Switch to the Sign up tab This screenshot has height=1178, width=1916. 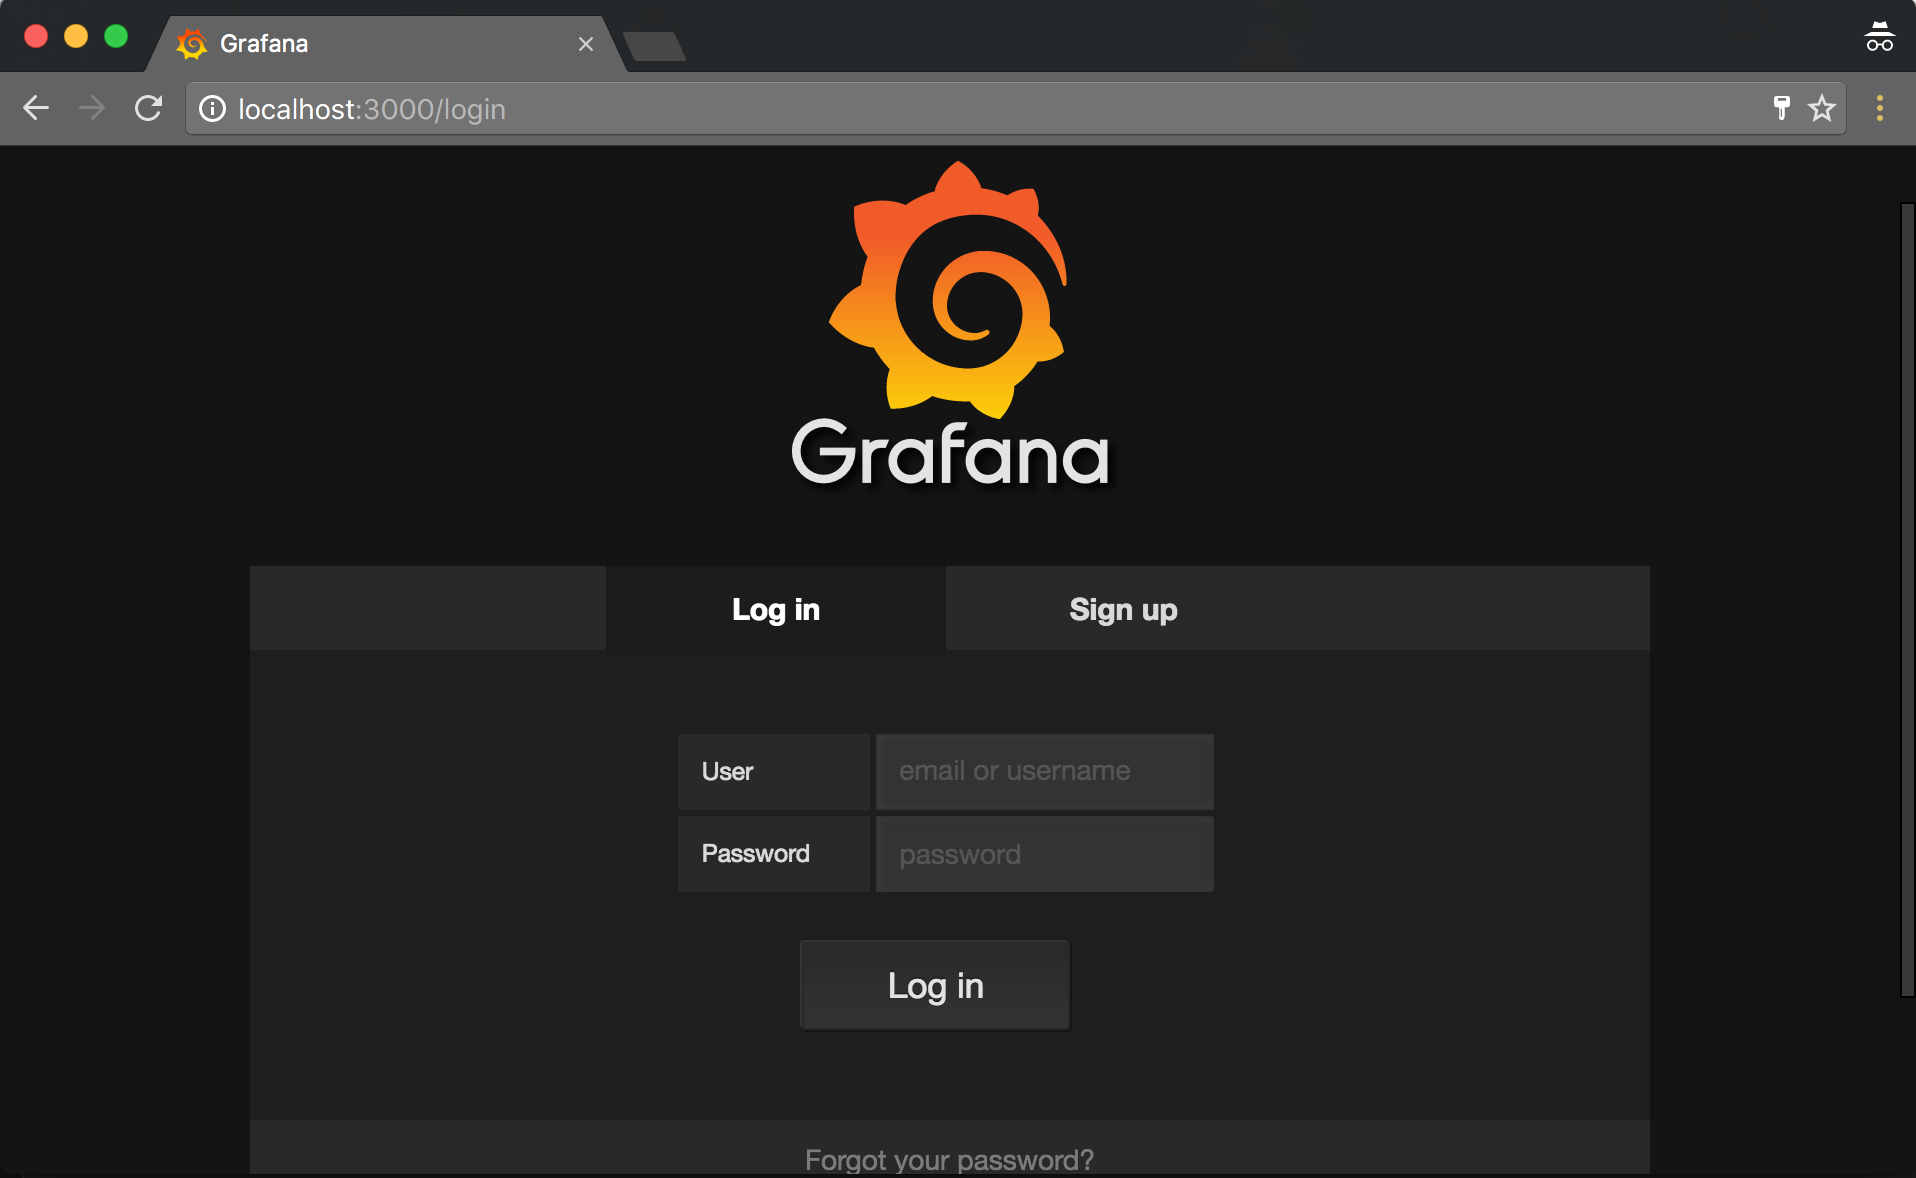(x=1123, y=609)
